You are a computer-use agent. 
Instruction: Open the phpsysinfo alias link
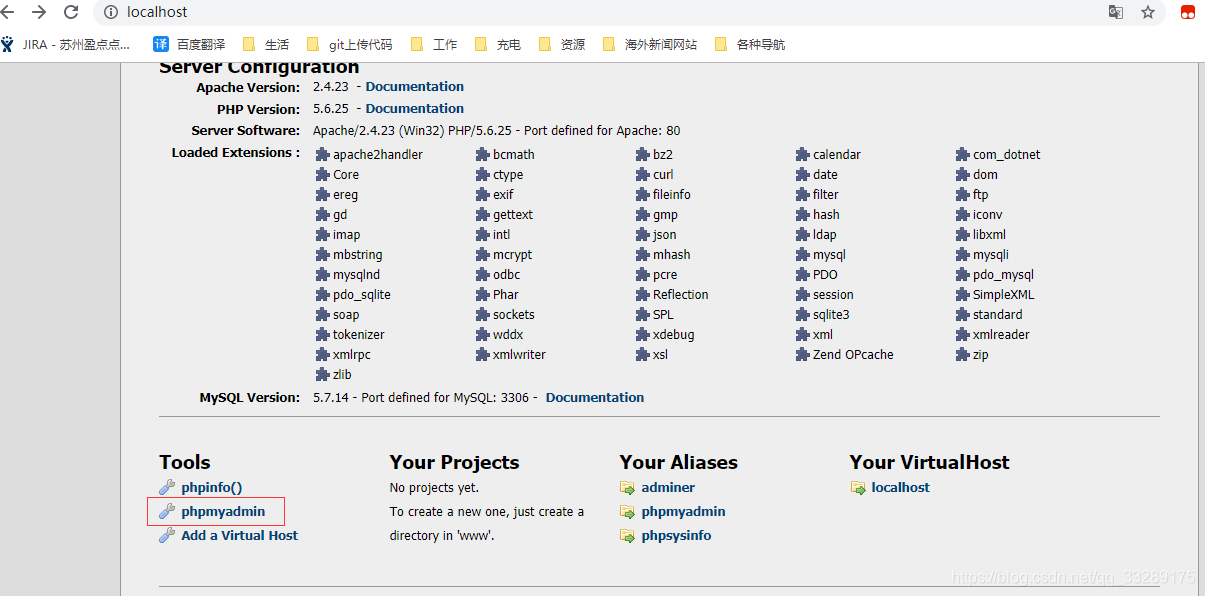(677, 536)
